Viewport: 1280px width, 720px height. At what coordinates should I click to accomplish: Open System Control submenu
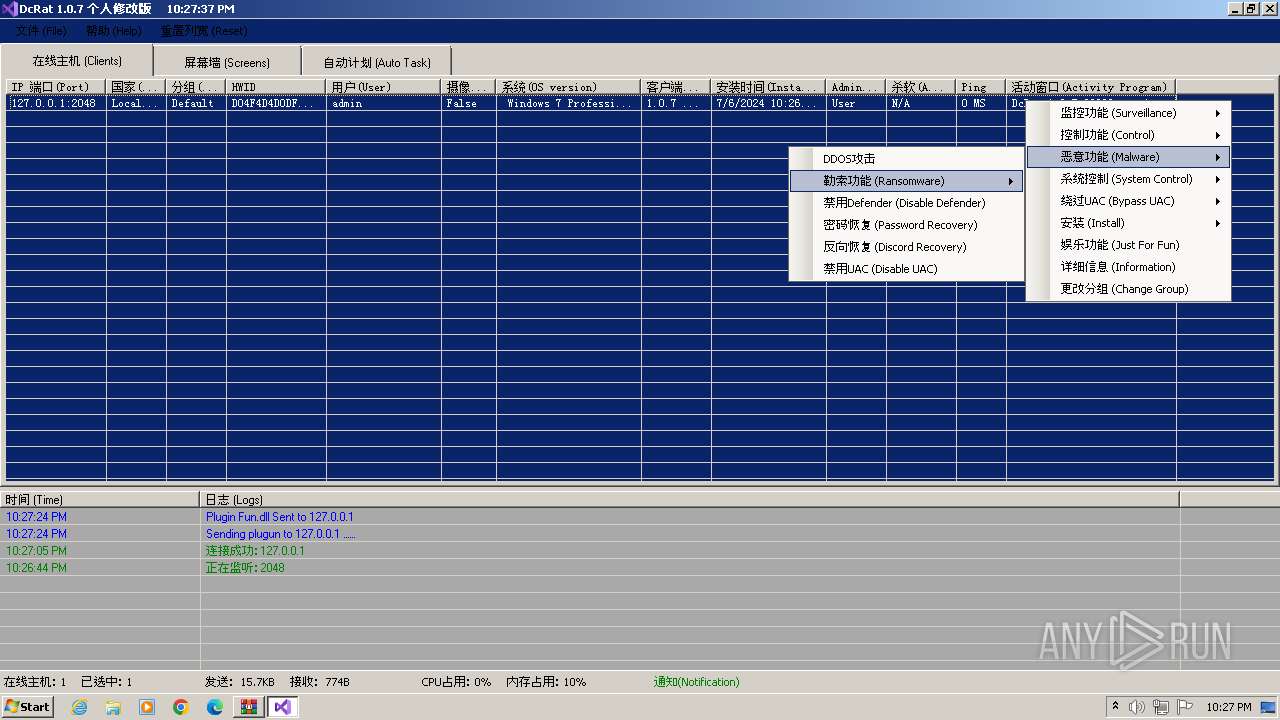pos(1128,179)
